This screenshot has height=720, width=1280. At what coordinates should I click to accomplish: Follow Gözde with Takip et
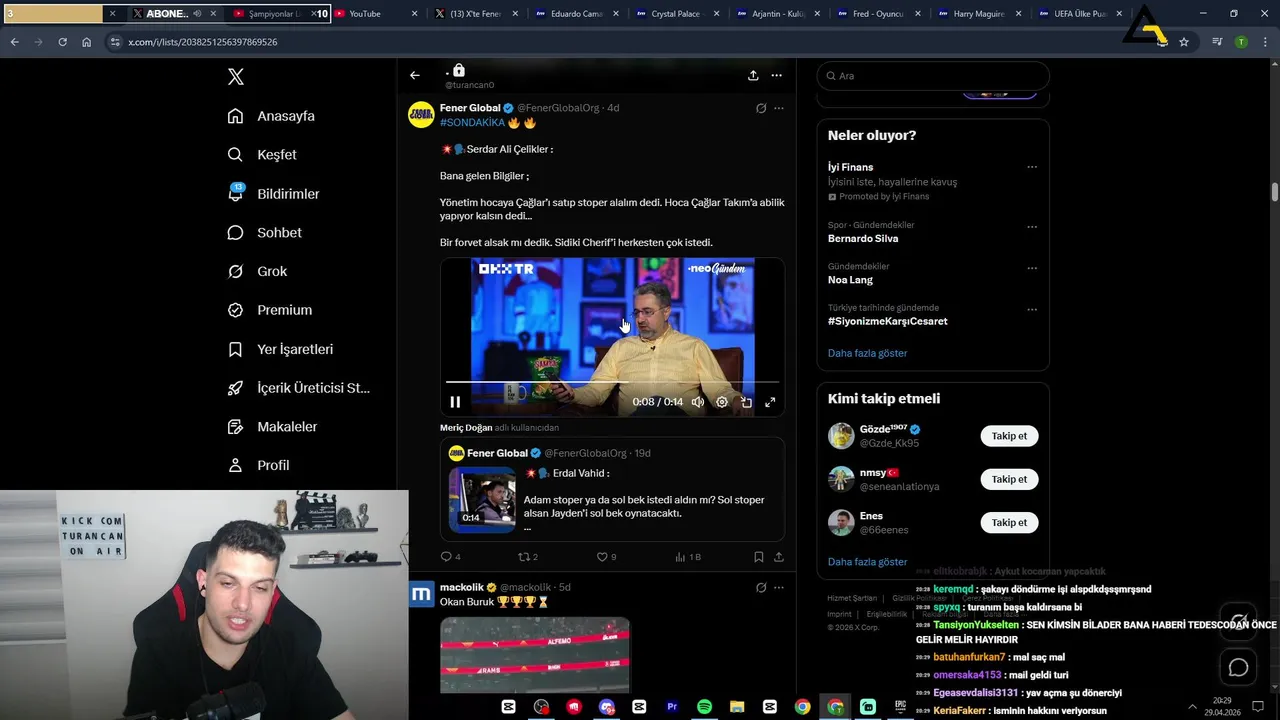(1009, 436)
